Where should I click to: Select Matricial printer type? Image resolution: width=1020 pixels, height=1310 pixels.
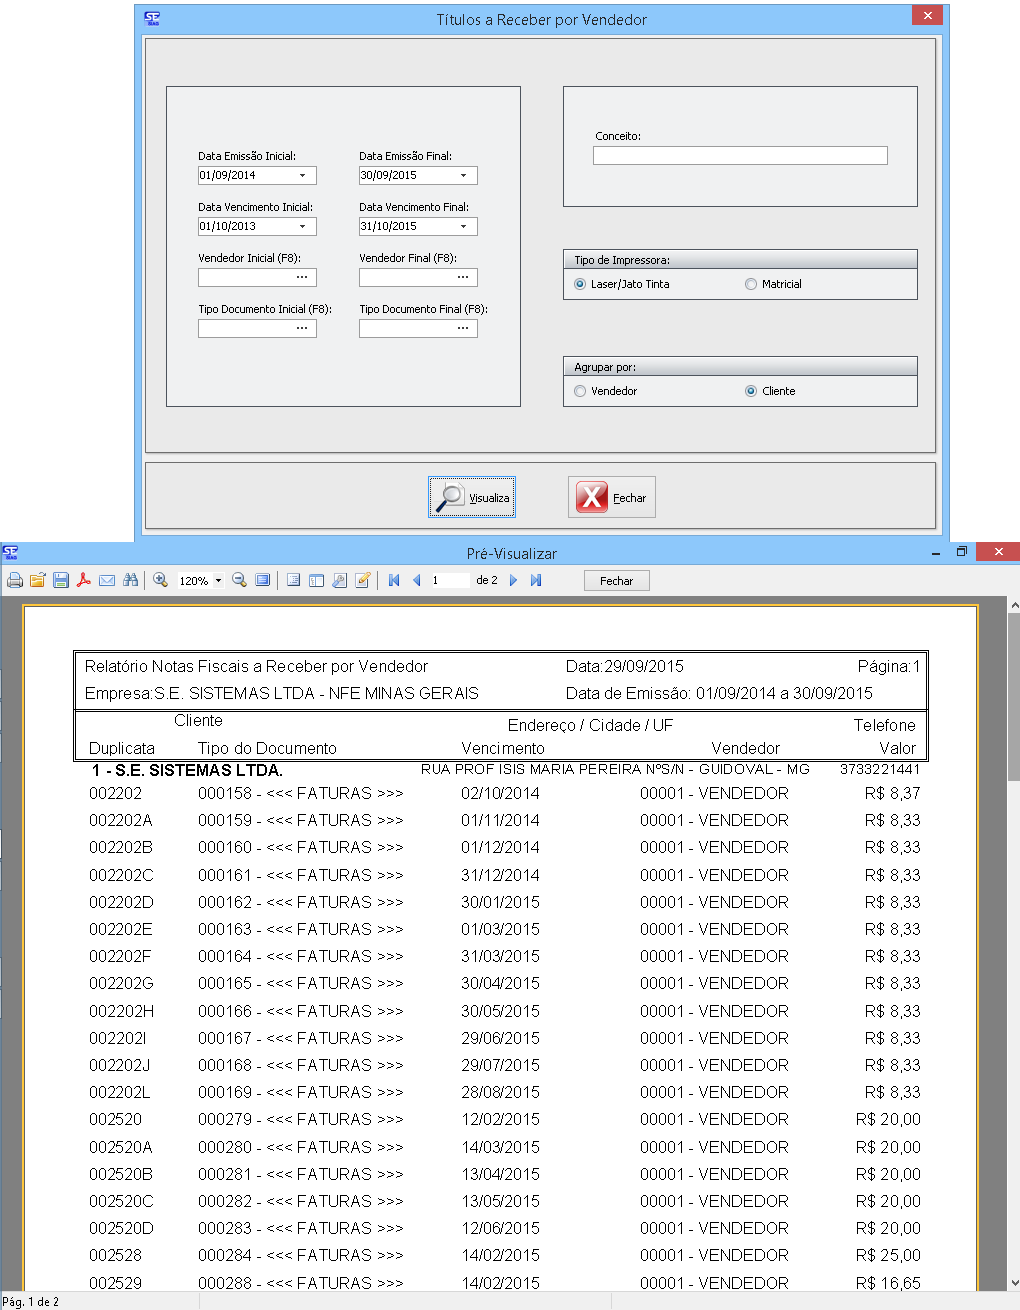[751, 284]
